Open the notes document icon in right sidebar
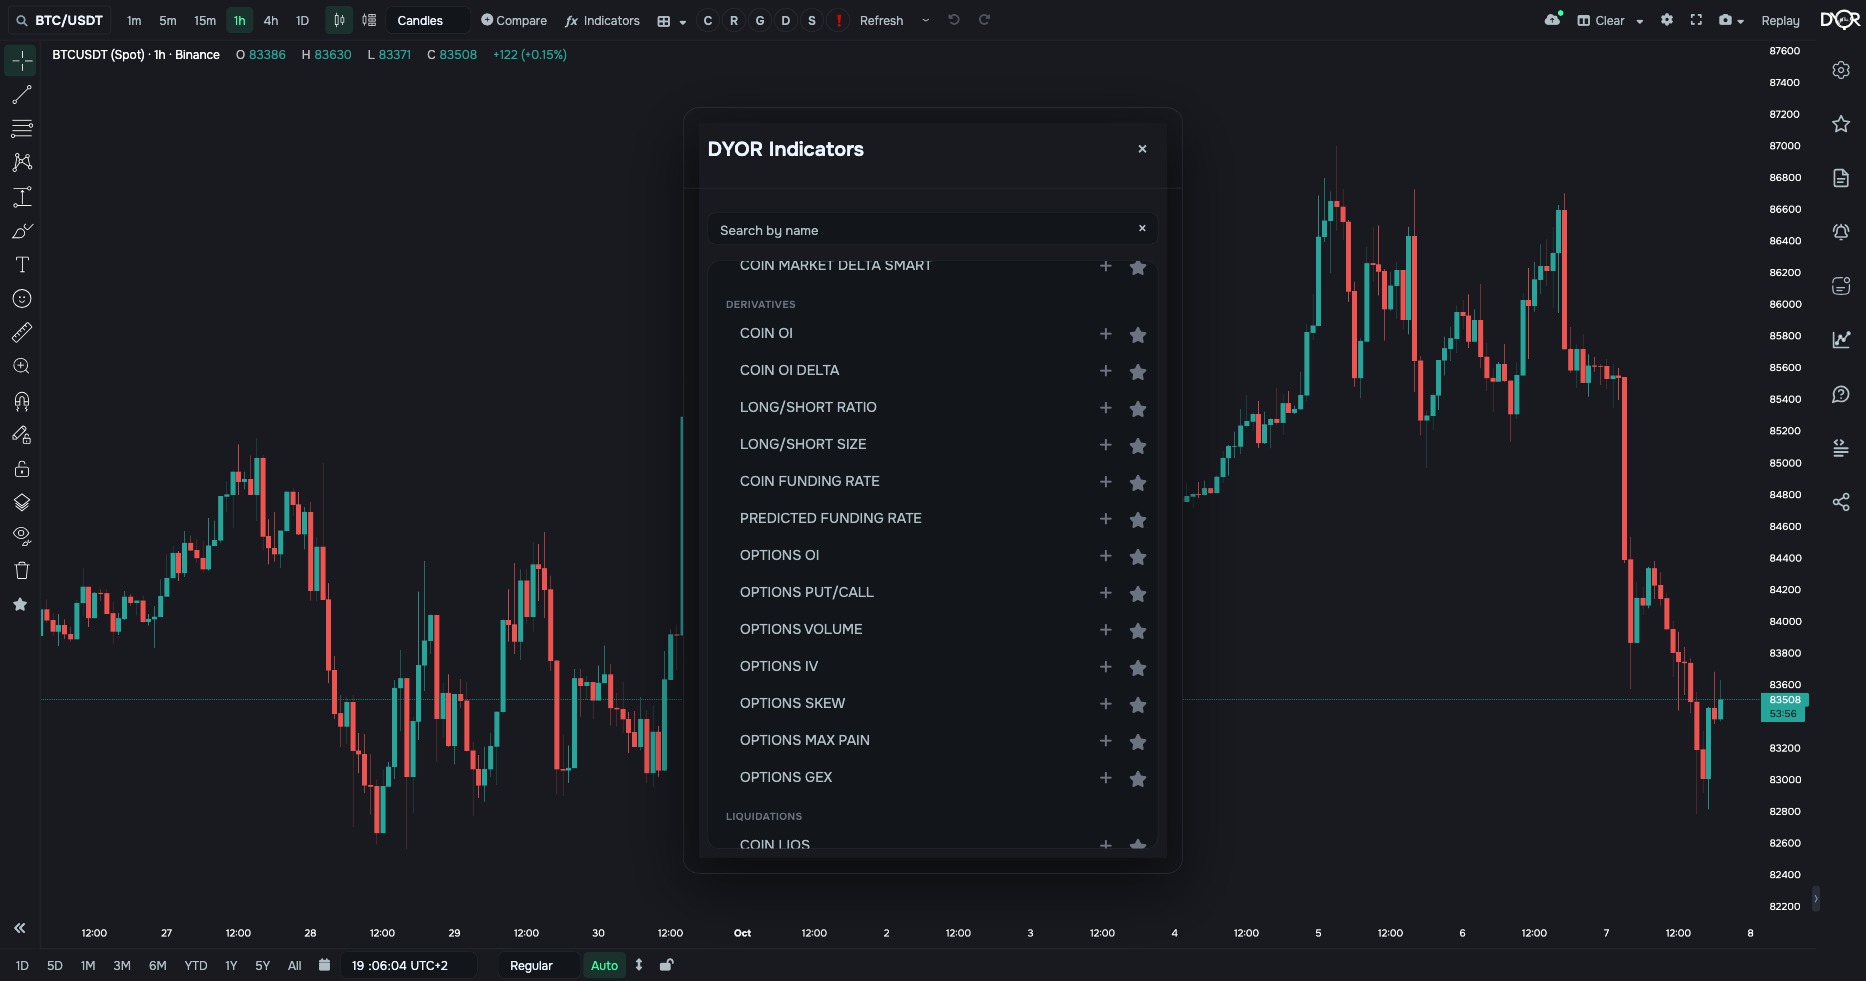Image resolution: width=1866 pixels, height=981 pixels. [1841, 178]
